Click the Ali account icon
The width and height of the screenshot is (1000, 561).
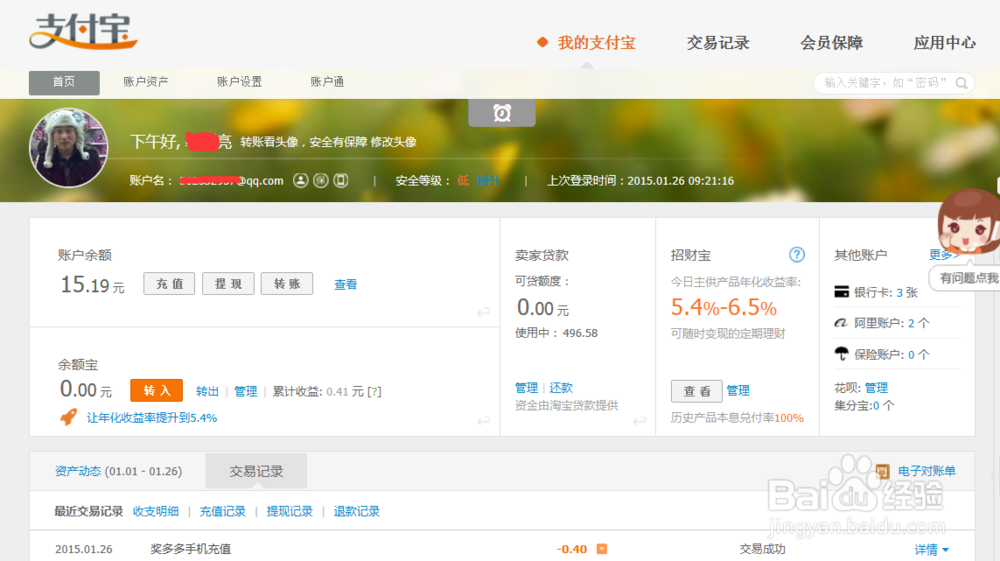(x=842, y=323)
